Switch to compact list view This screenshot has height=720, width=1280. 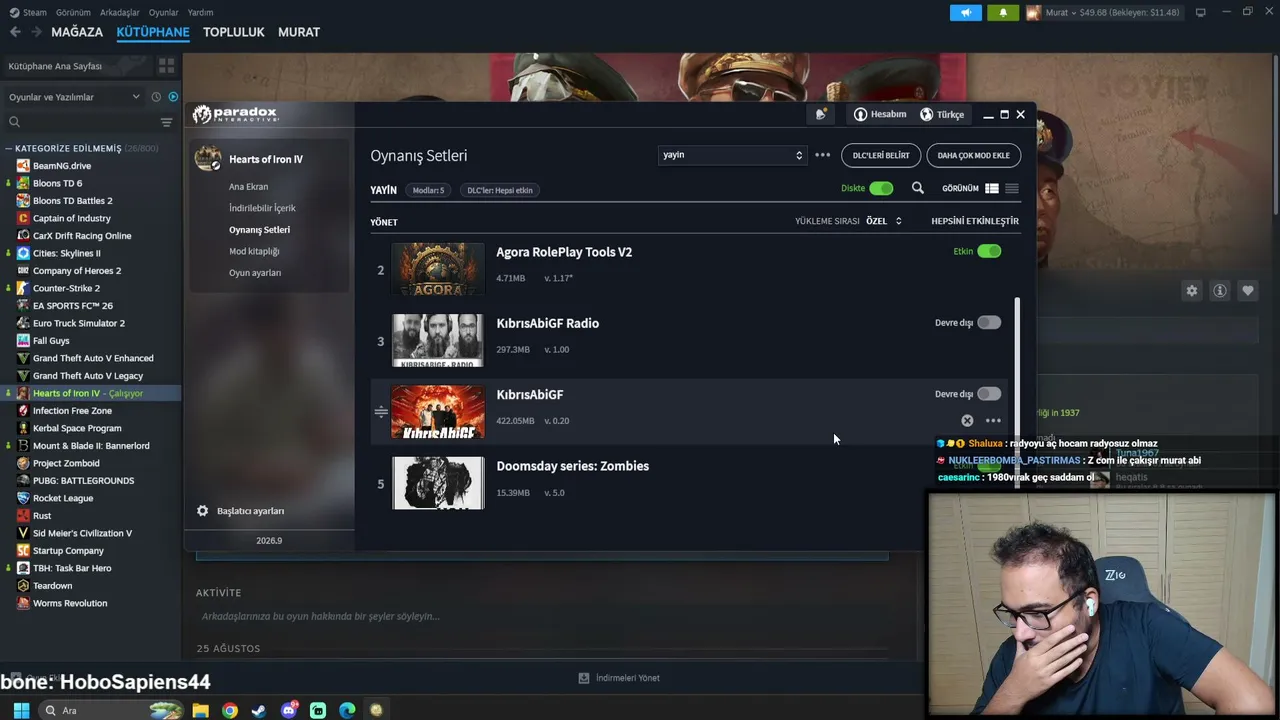click(1012, 188)
